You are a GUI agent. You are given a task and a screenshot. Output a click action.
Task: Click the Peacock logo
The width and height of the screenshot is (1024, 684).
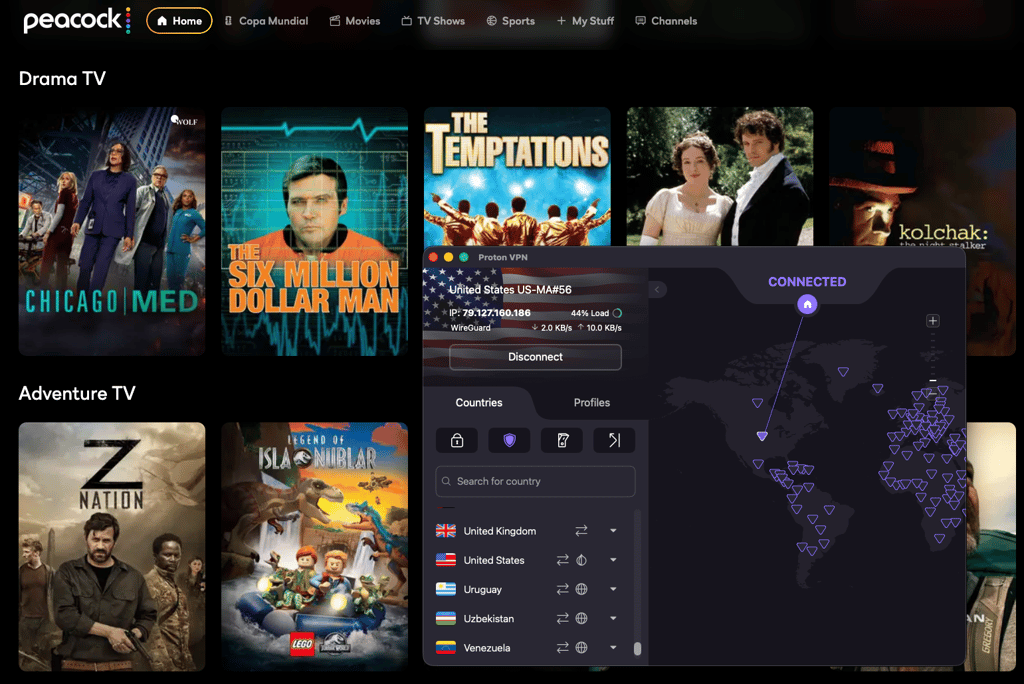point(76,20)
